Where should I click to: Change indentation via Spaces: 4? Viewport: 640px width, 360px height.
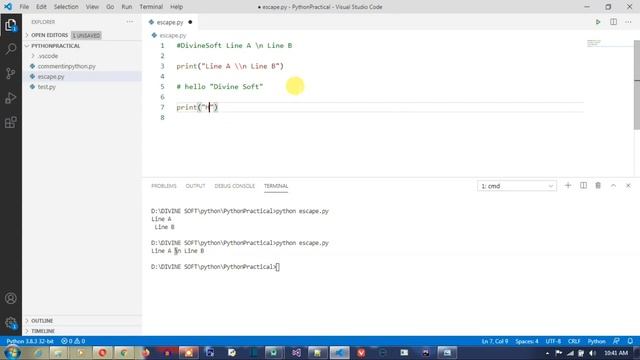[527, 341]
